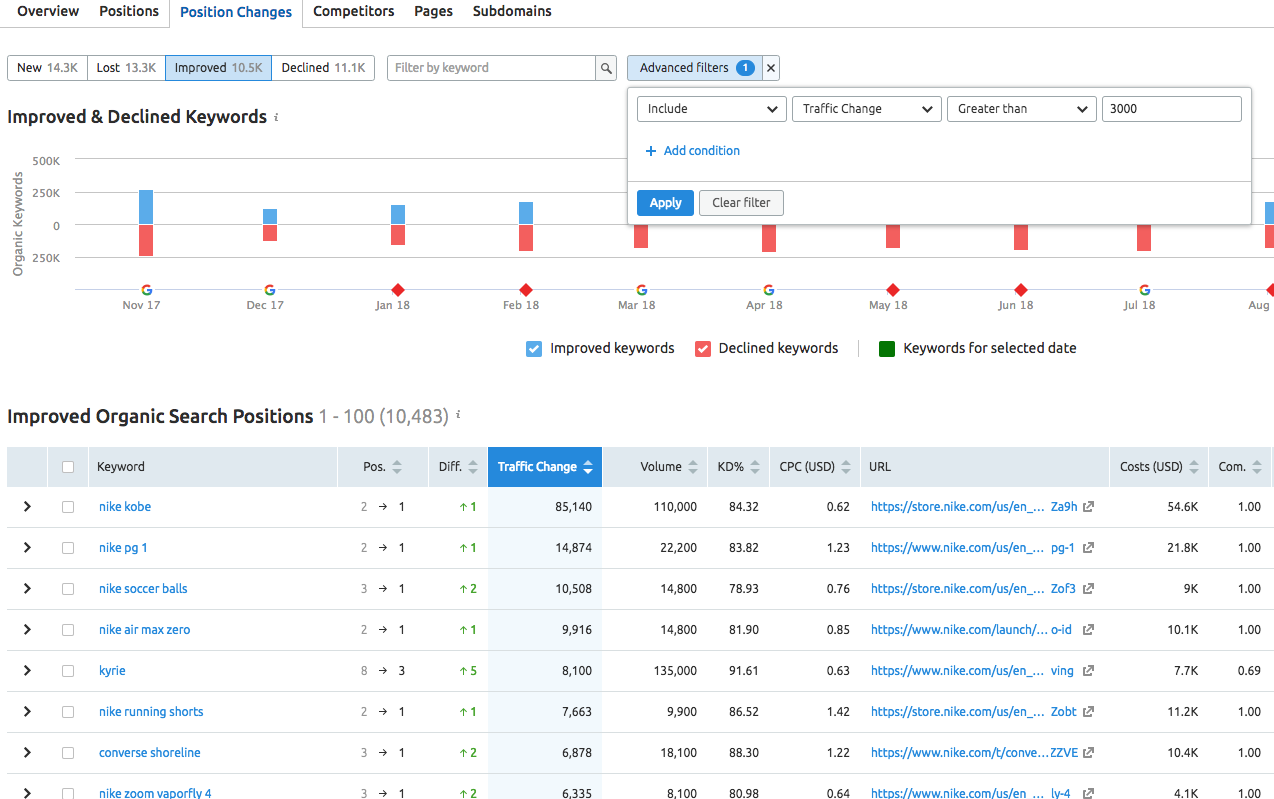
Task: Click the Clear filter button
Action: pyautogui.click(x=741, y=203)
